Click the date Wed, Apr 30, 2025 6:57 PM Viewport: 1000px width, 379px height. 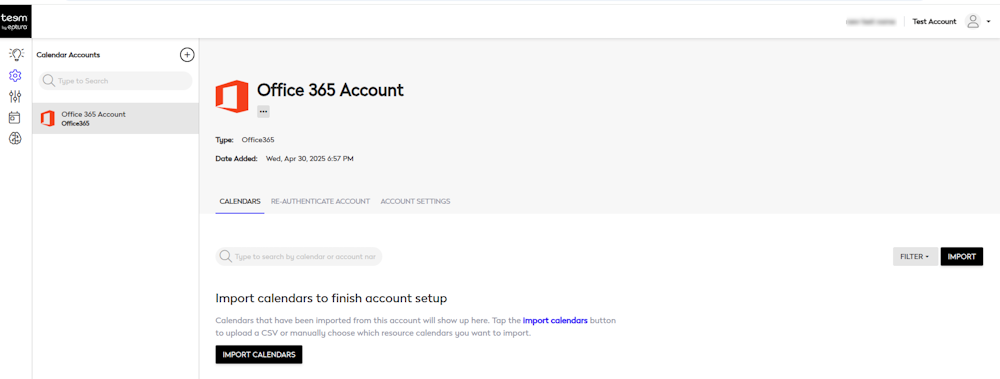[x=309, y=158]
